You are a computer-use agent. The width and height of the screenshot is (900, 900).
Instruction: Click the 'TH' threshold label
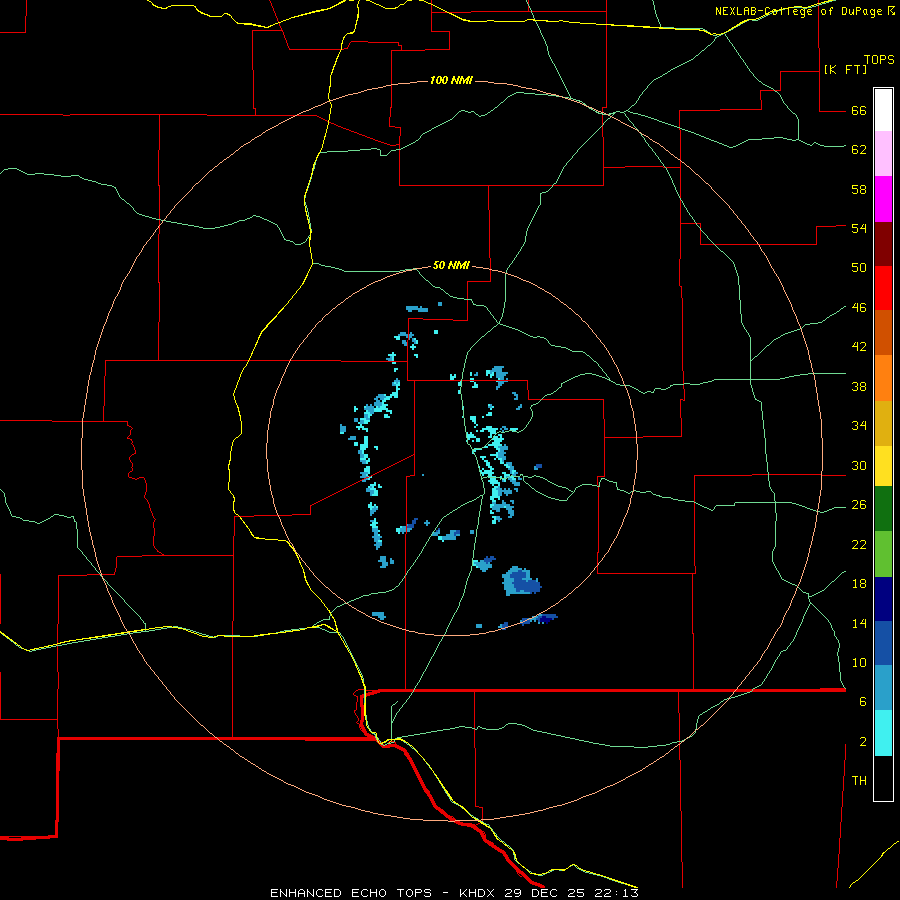pyautogui.click(x=859, y=781)
